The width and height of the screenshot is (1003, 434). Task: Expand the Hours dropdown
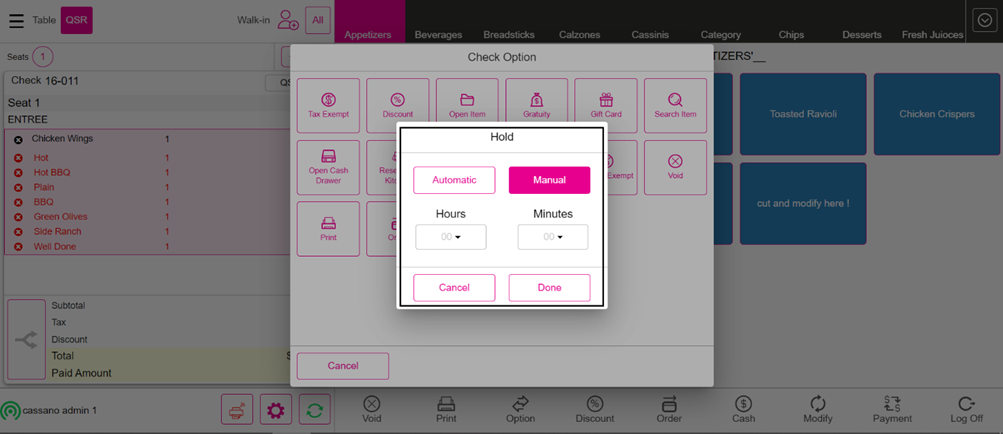[451, 237]
